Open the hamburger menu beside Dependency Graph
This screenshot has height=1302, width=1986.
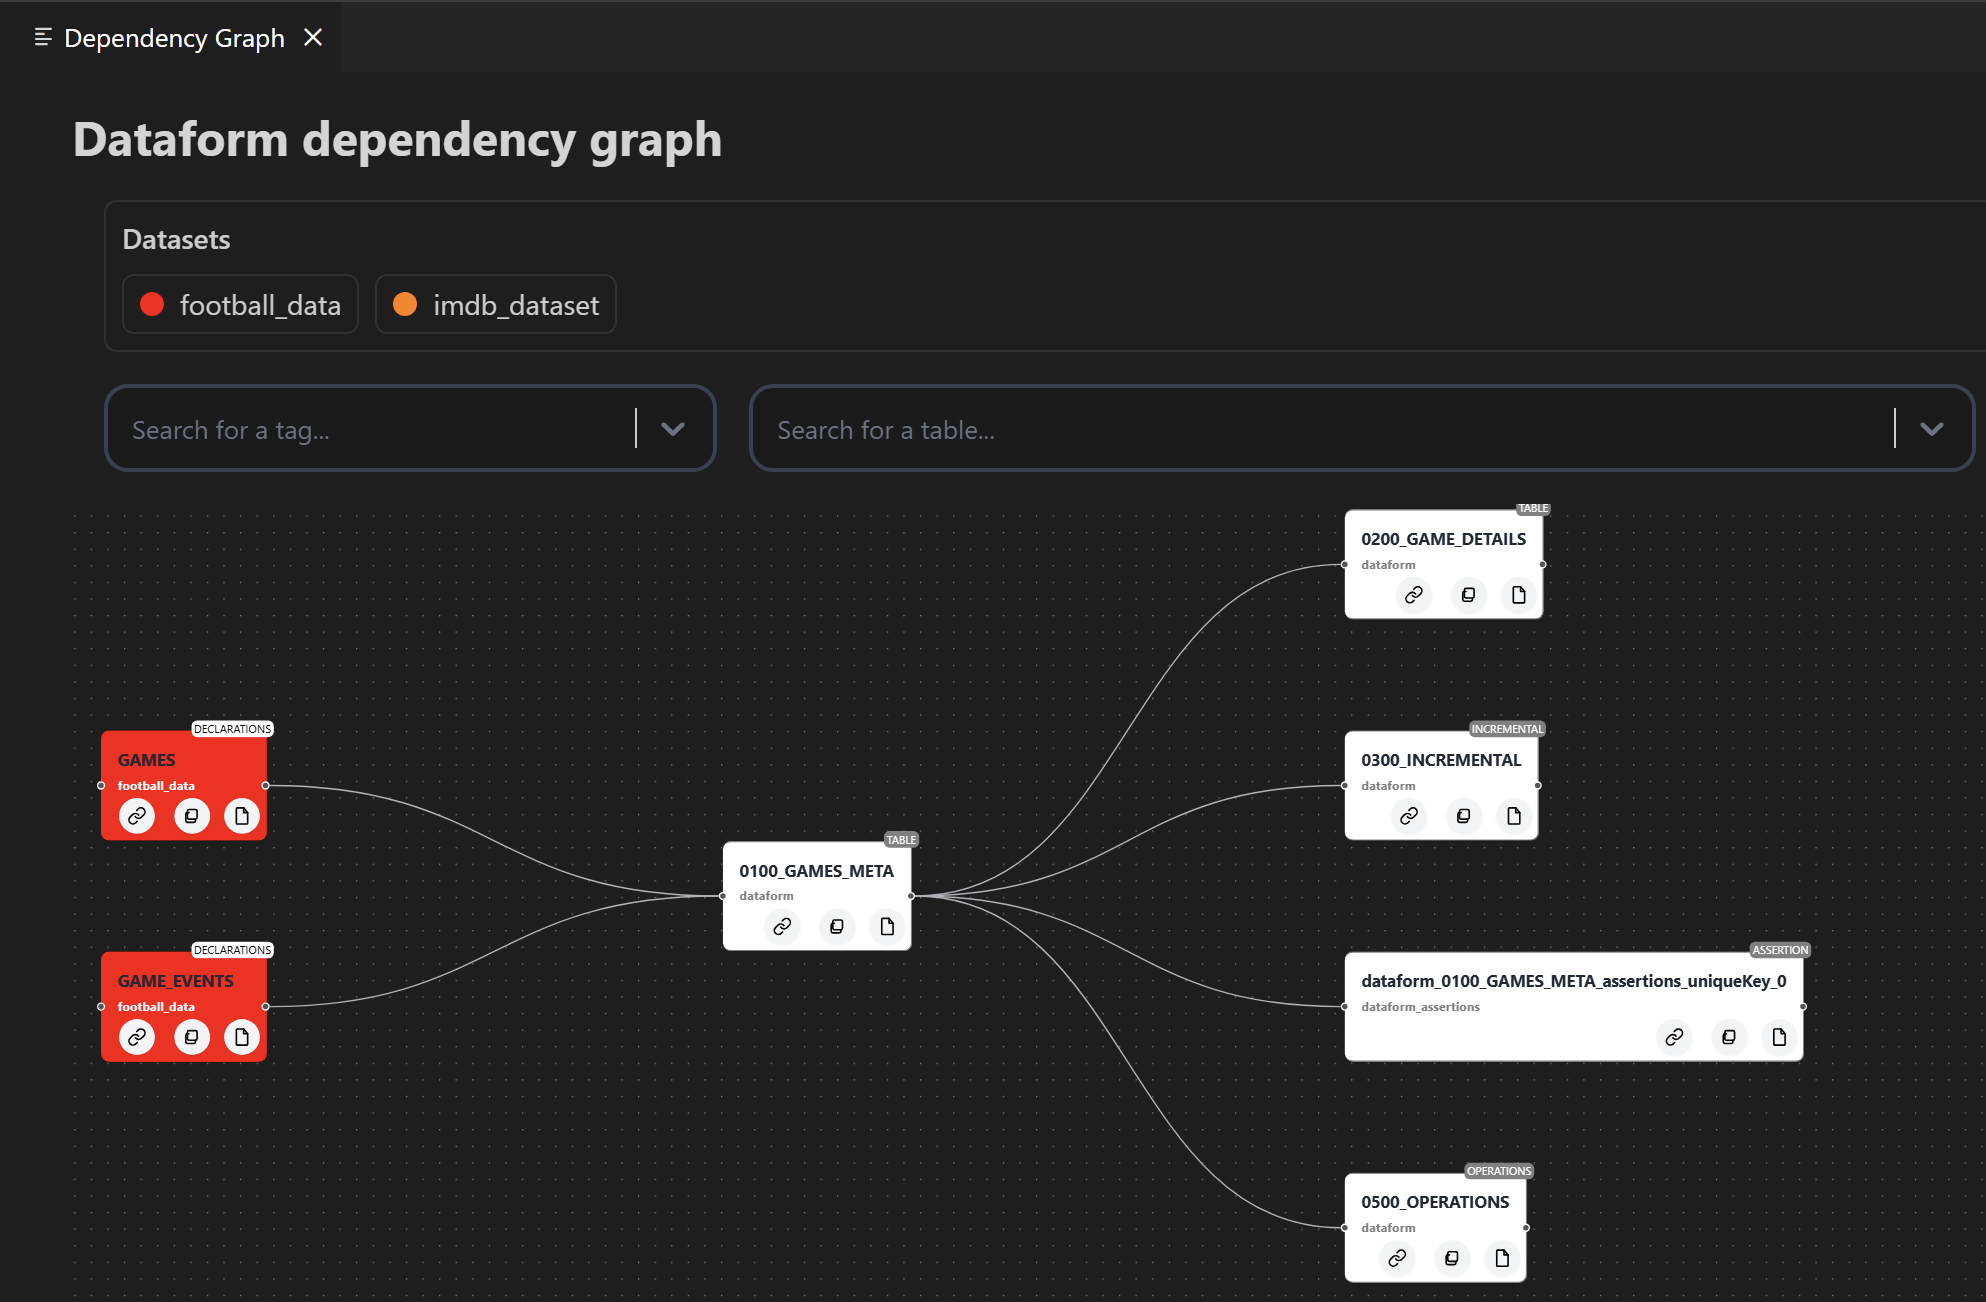coord(42,37)
